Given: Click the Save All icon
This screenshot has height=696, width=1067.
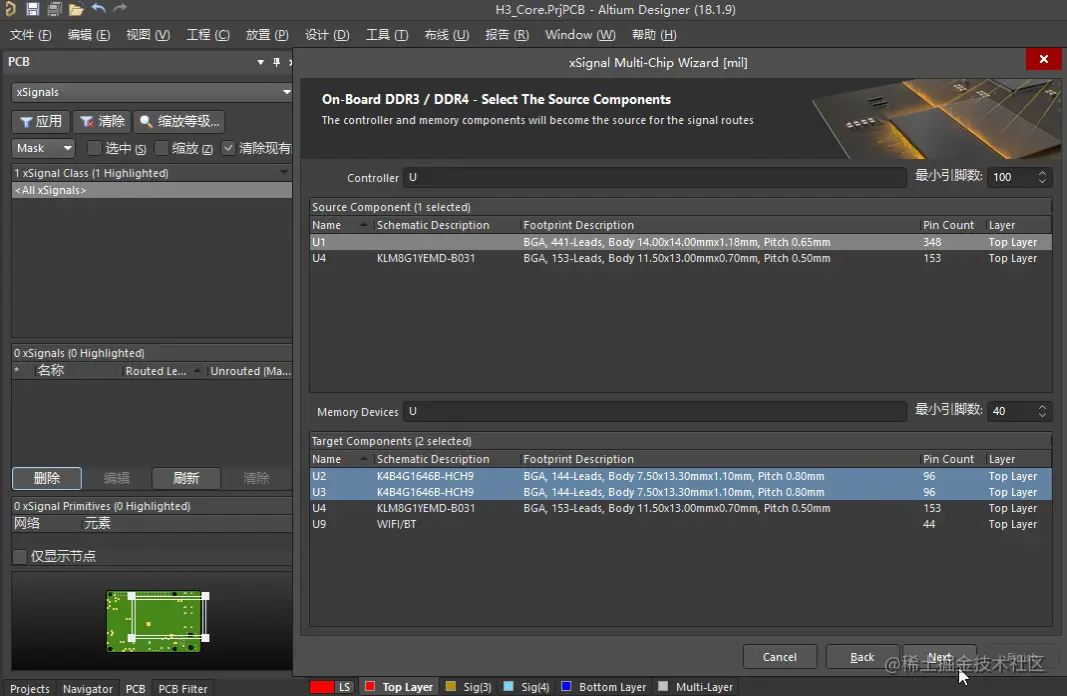Looking at the screenshot, I should (x=54, y=9).
